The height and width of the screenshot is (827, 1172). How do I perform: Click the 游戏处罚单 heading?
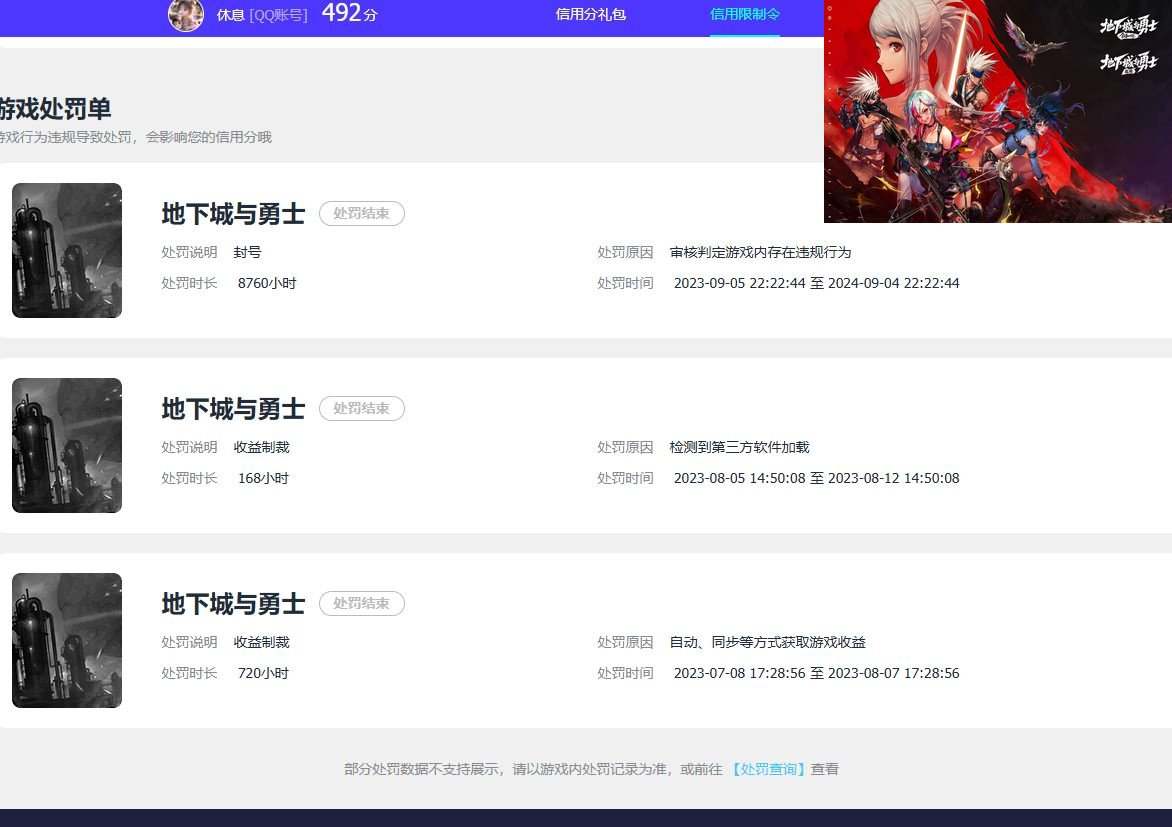[55, 109]
